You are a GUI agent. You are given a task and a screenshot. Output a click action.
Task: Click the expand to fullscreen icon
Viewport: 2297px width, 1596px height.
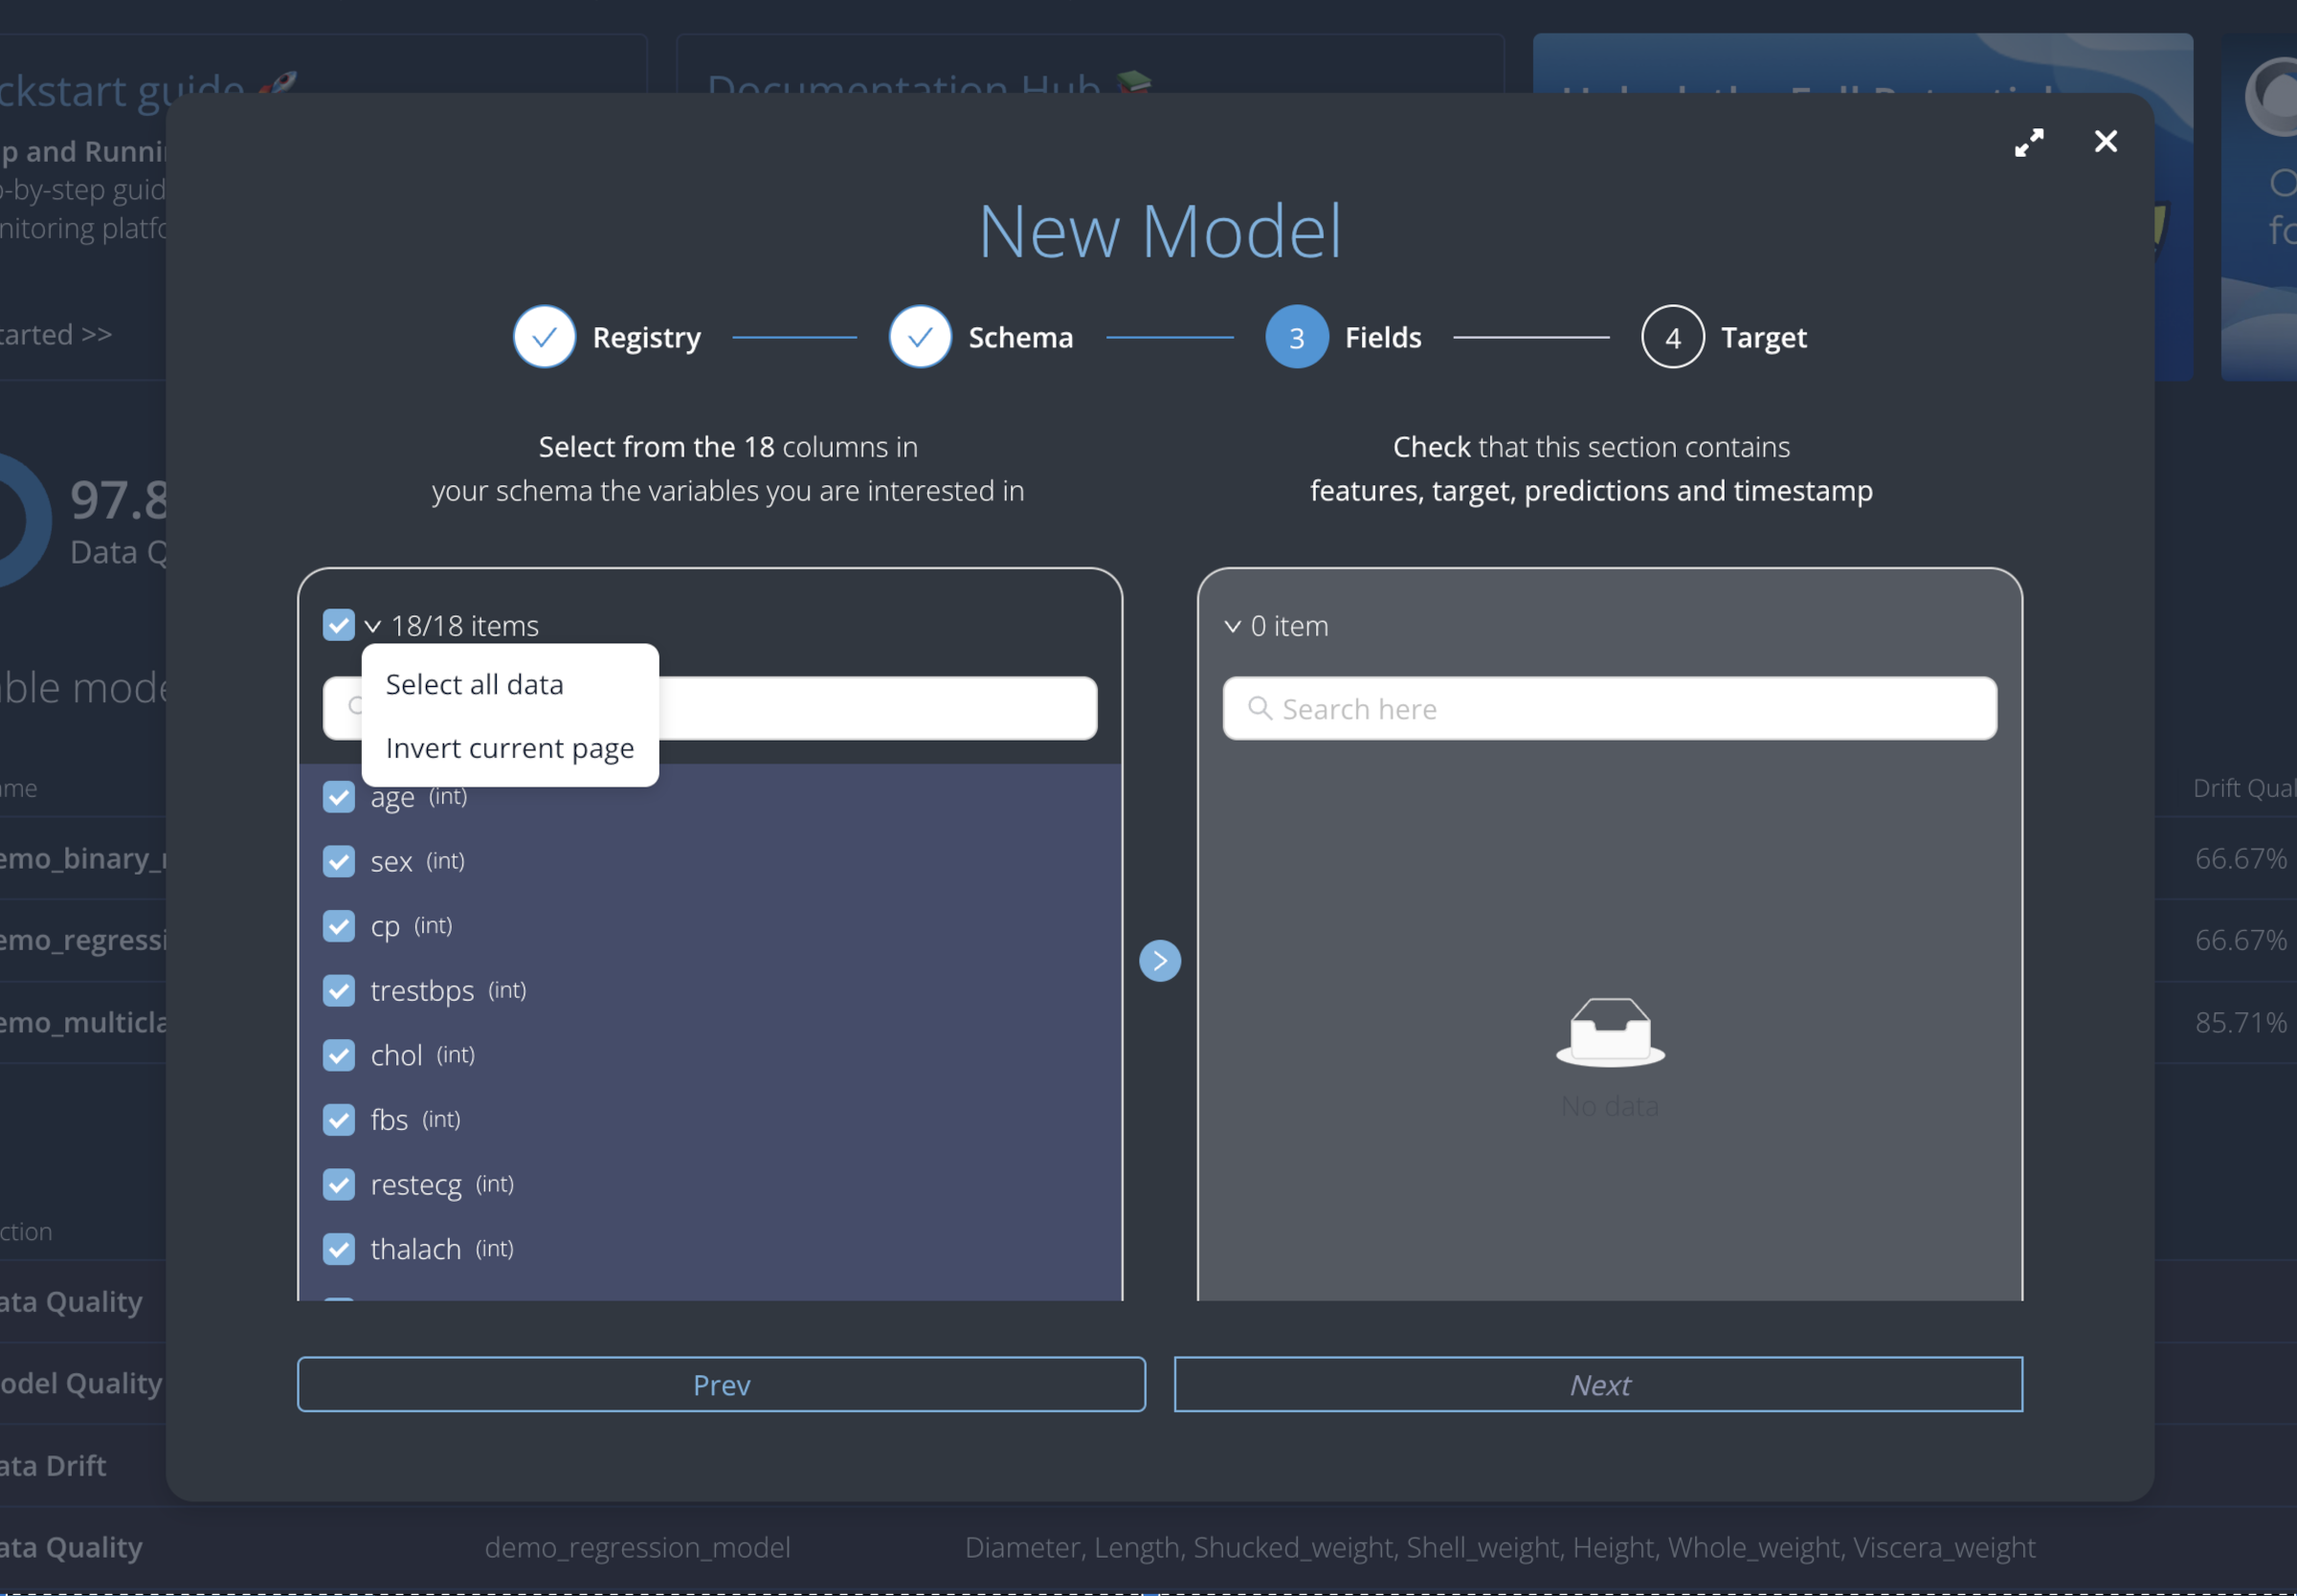tap(2030, 142)
